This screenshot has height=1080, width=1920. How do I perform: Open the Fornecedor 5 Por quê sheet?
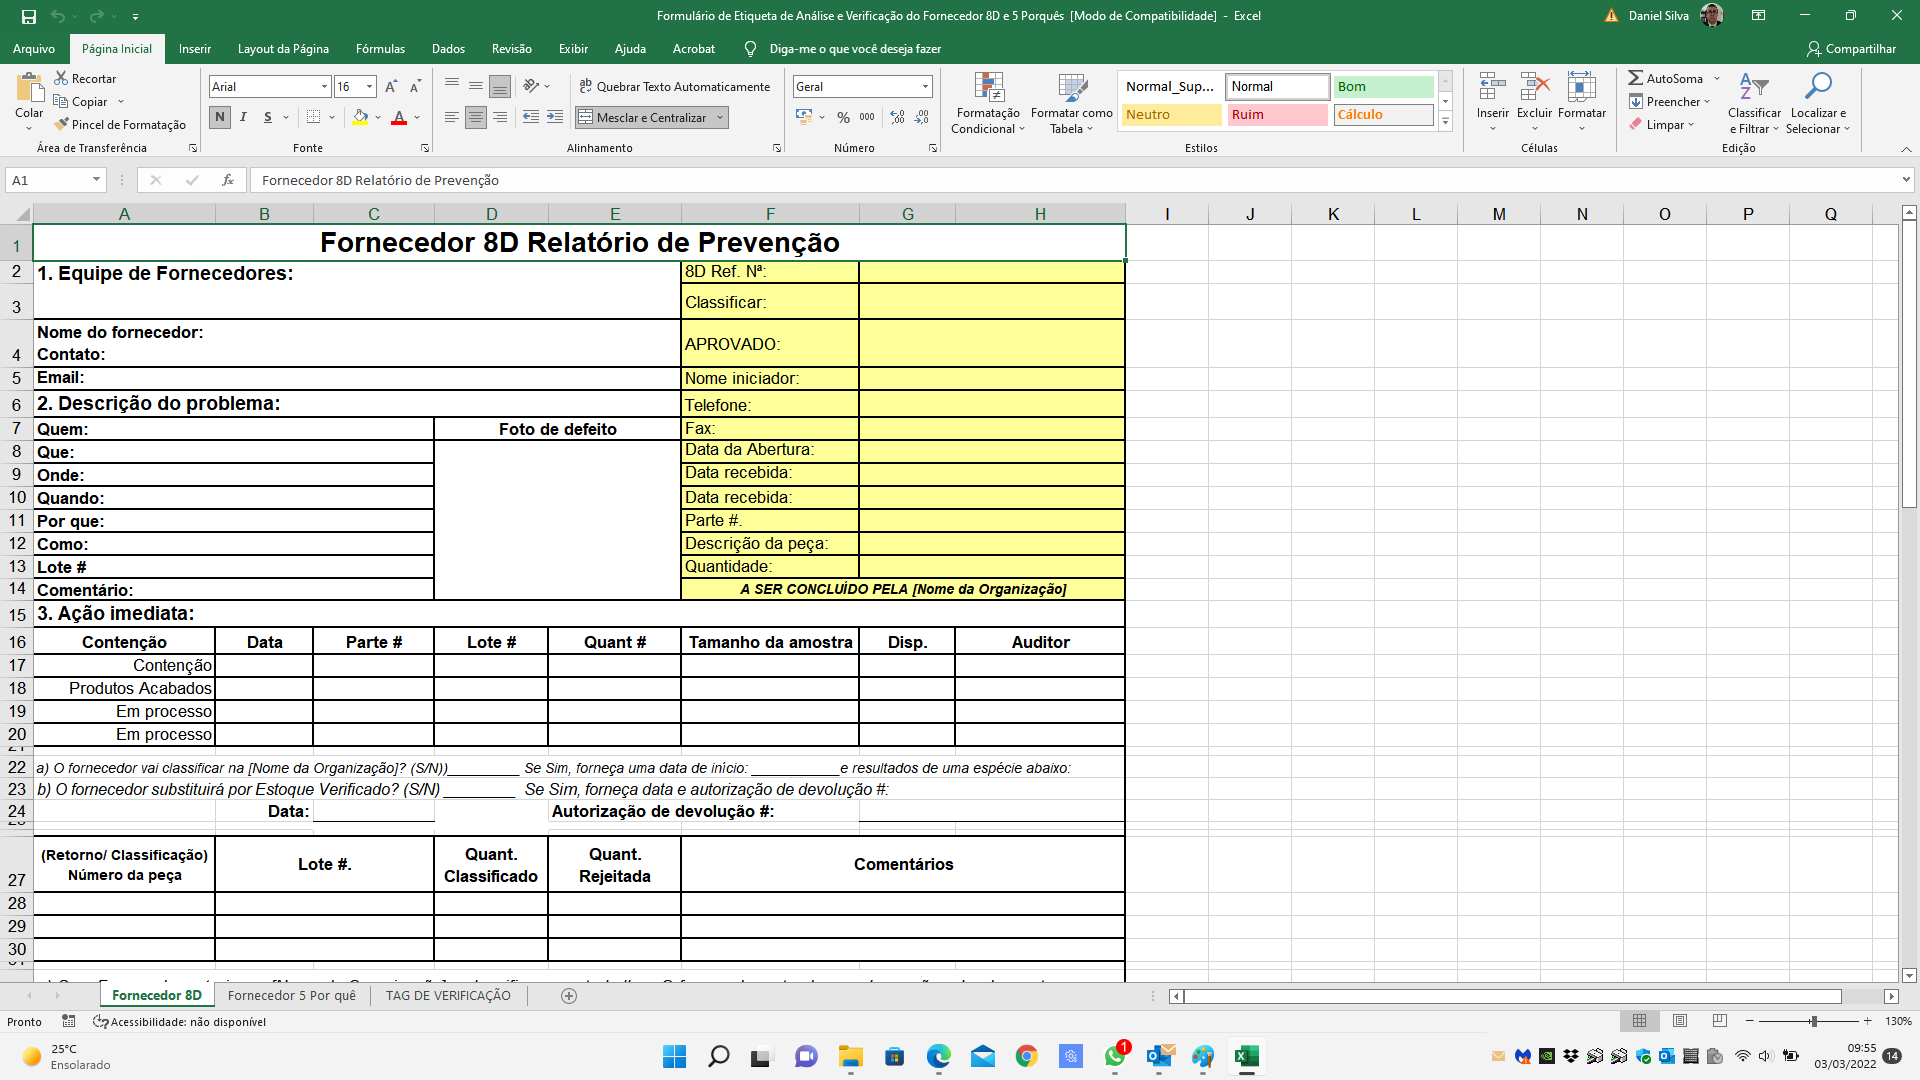(292, 995)
